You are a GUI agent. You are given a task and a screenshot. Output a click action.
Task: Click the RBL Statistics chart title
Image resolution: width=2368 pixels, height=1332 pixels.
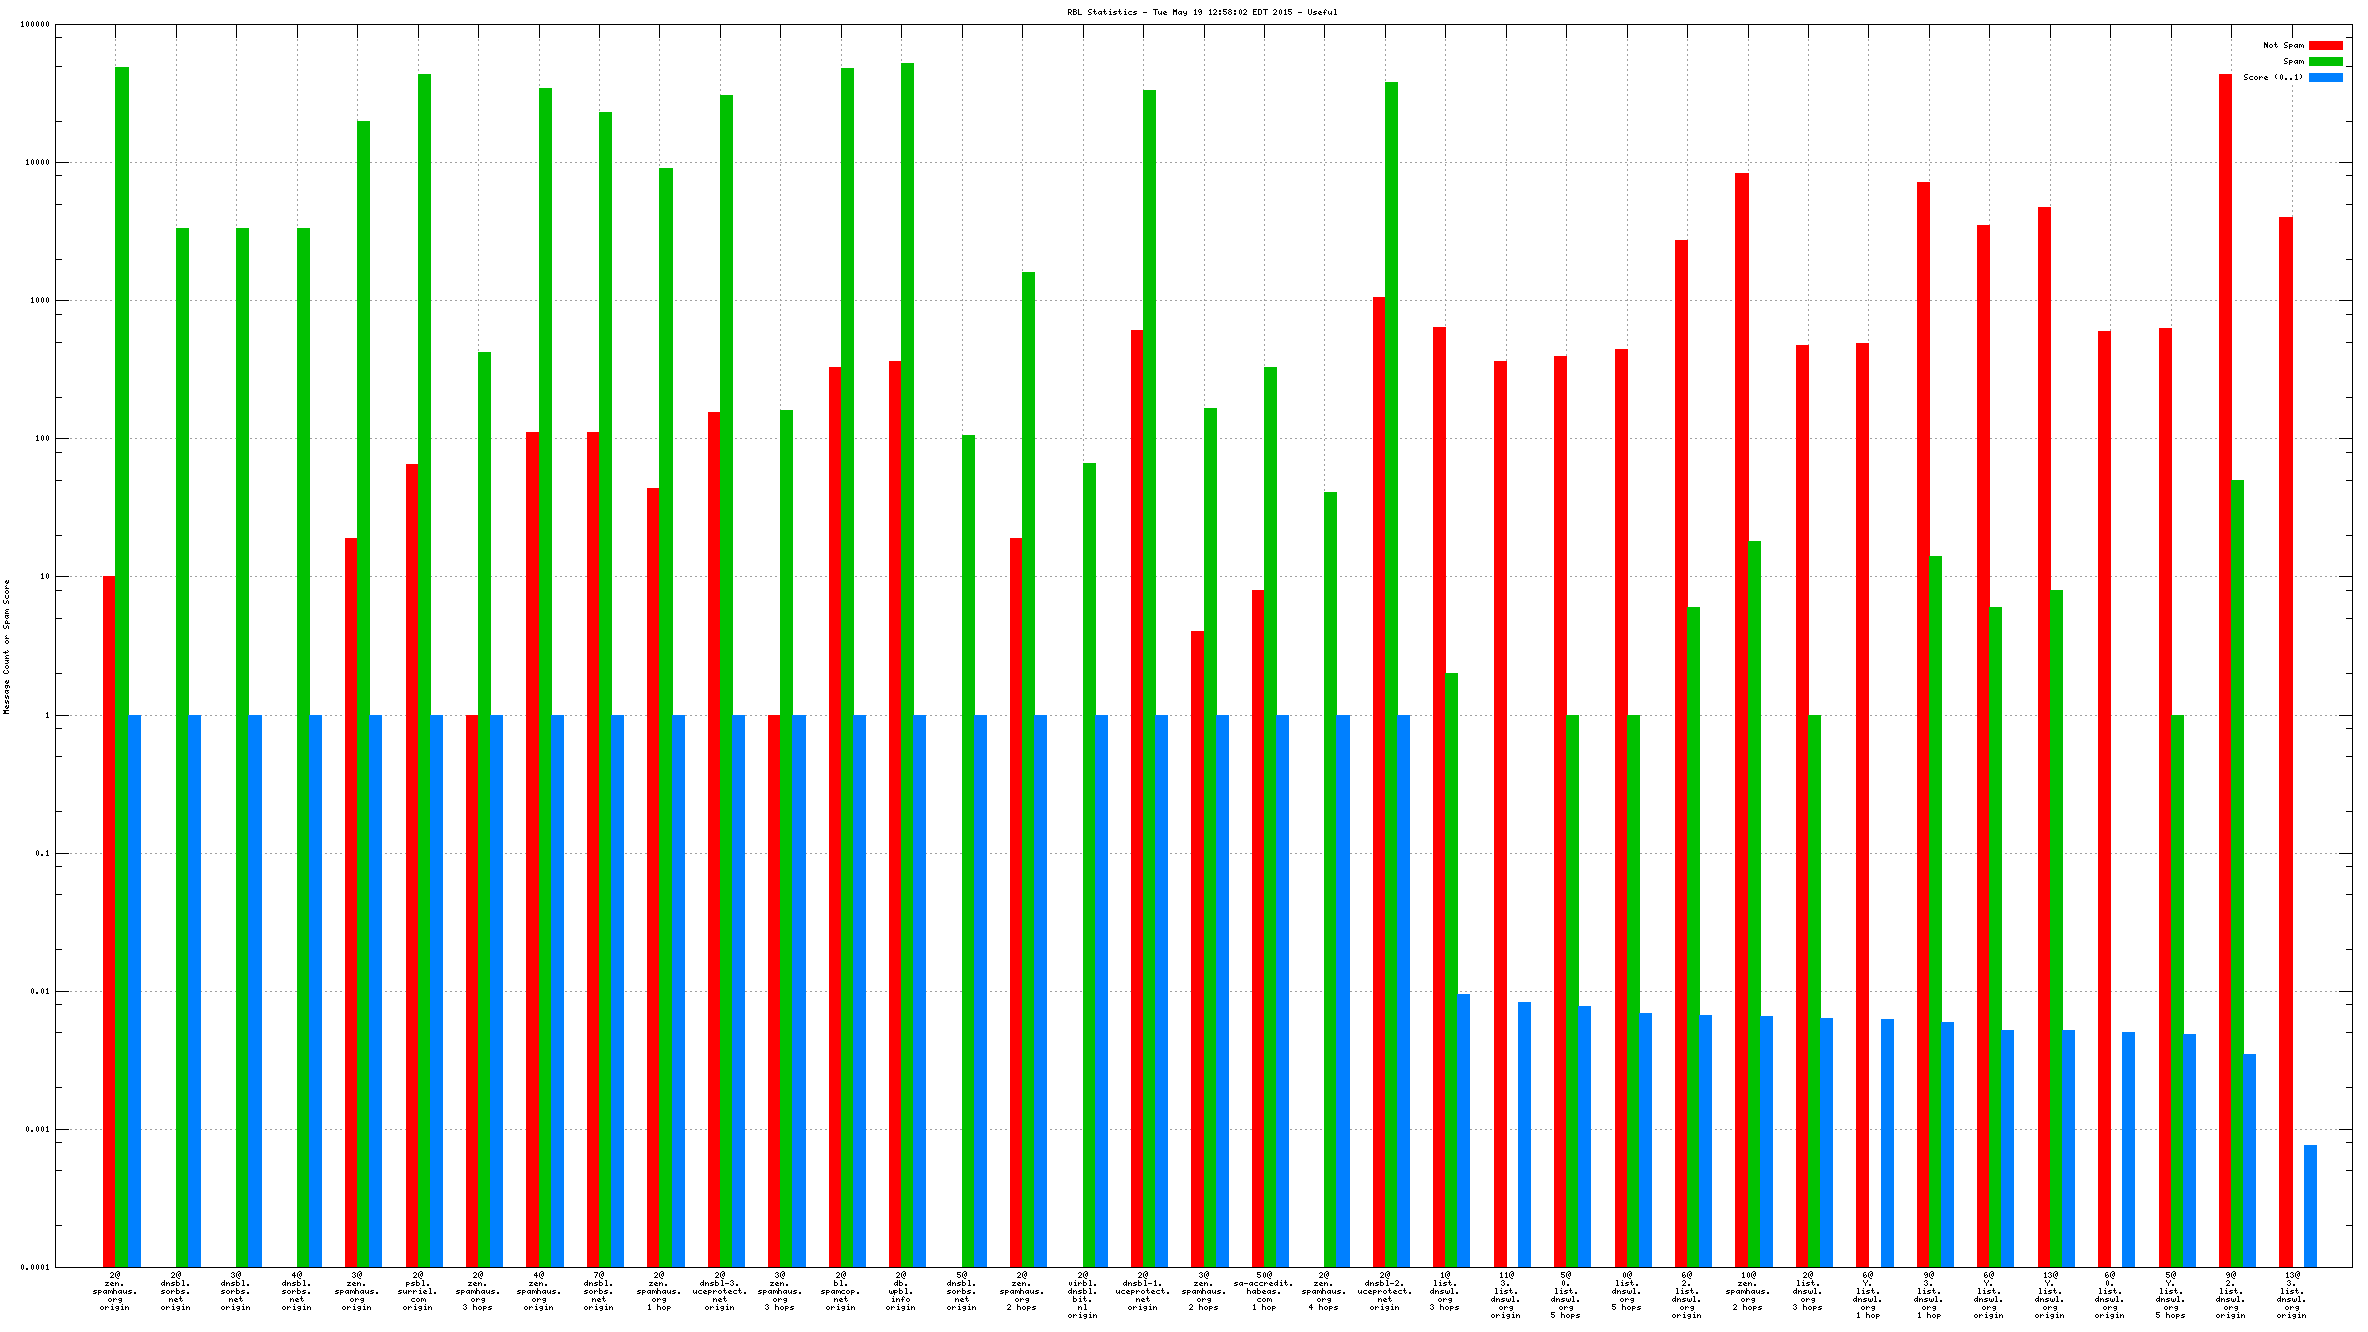click(x=1201, y=12)
